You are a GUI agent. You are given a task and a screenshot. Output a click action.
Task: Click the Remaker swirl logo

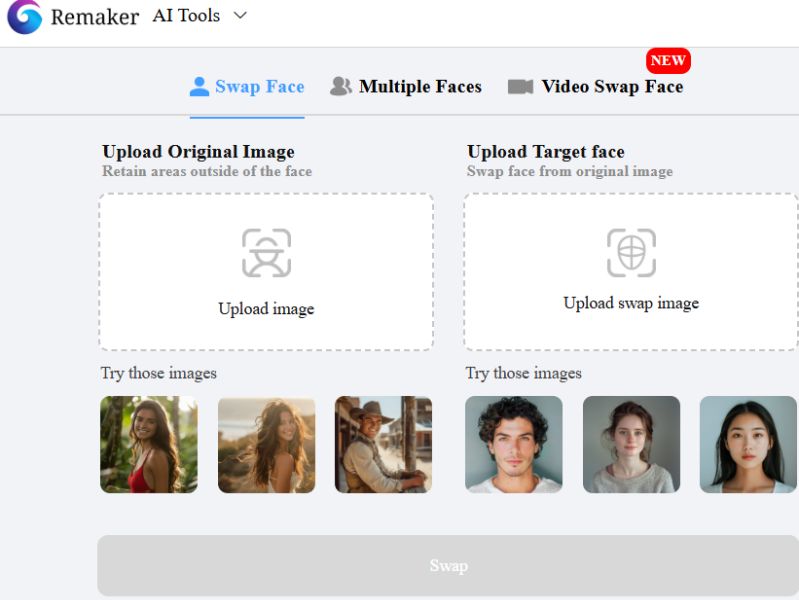pyautogui.click(x=24, y=17)
